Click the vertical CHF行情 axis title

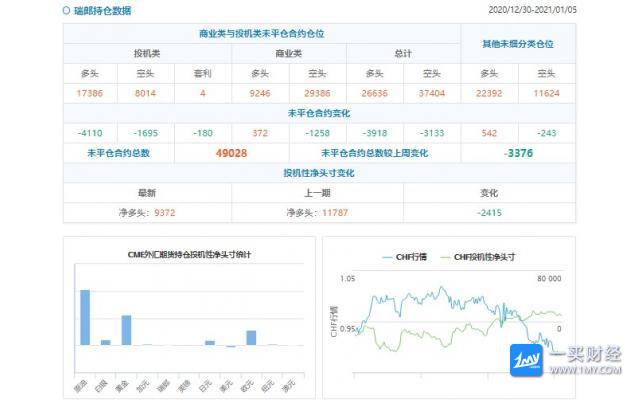coord(334,321)
